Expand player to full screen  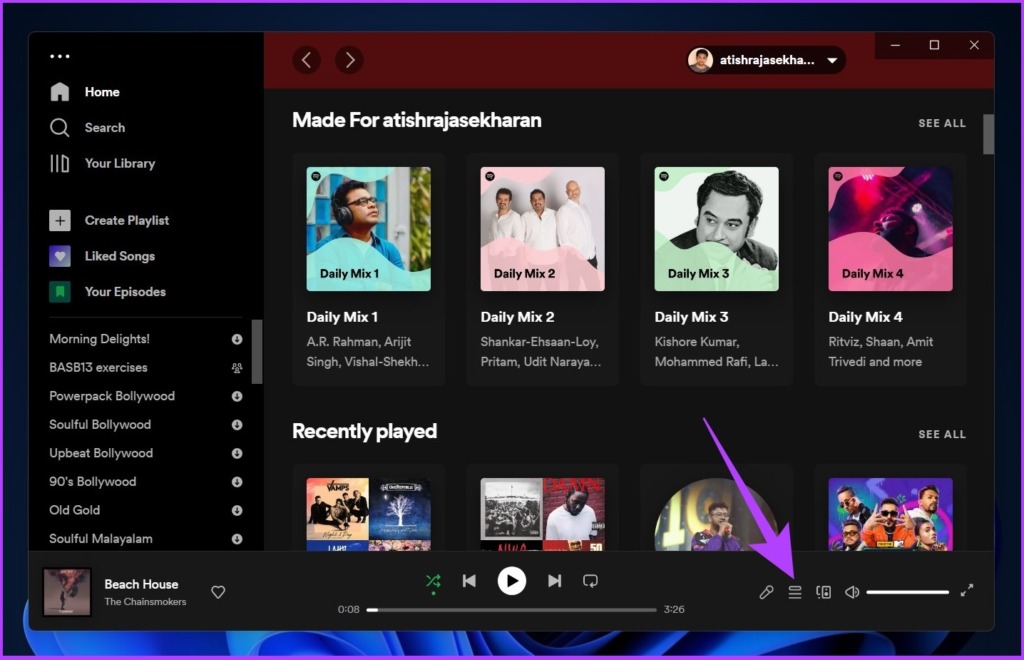[x=967, y=591]
